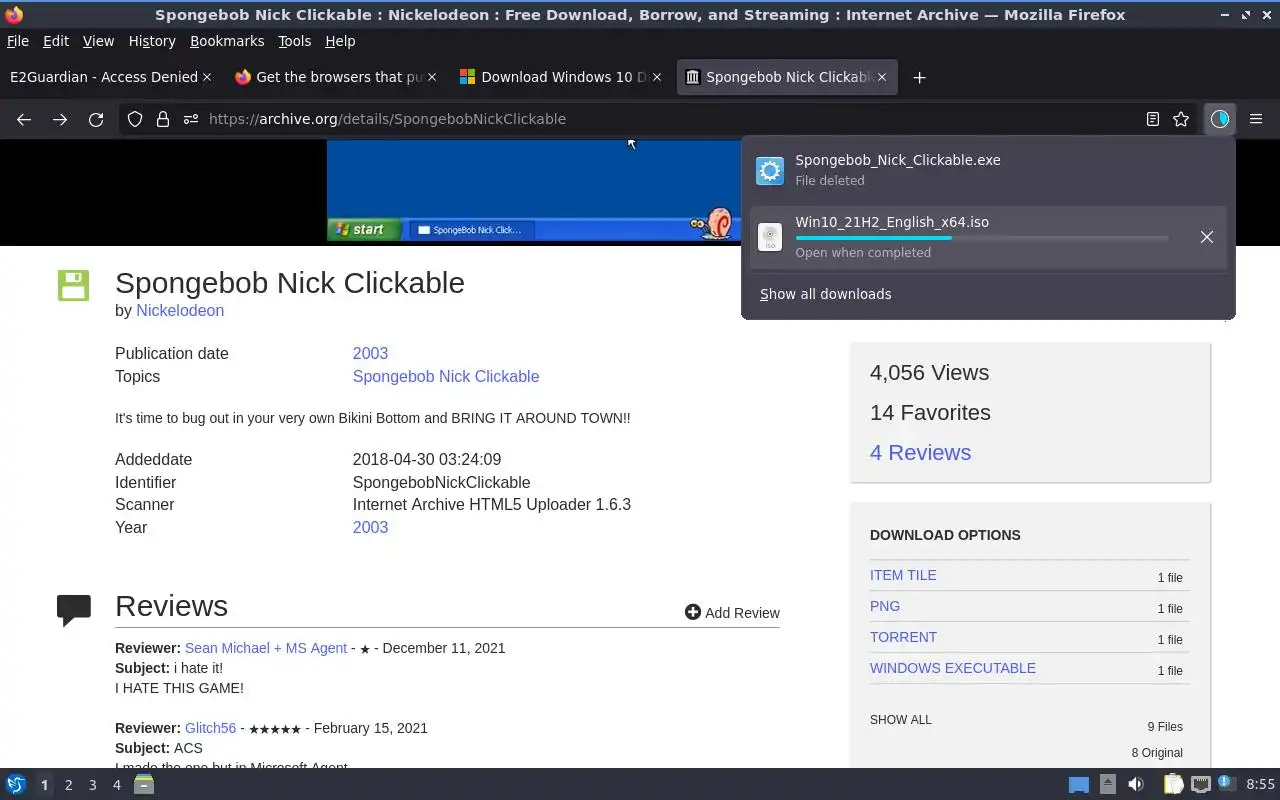Cancel the Win10 ISO download

(1207, 237)
